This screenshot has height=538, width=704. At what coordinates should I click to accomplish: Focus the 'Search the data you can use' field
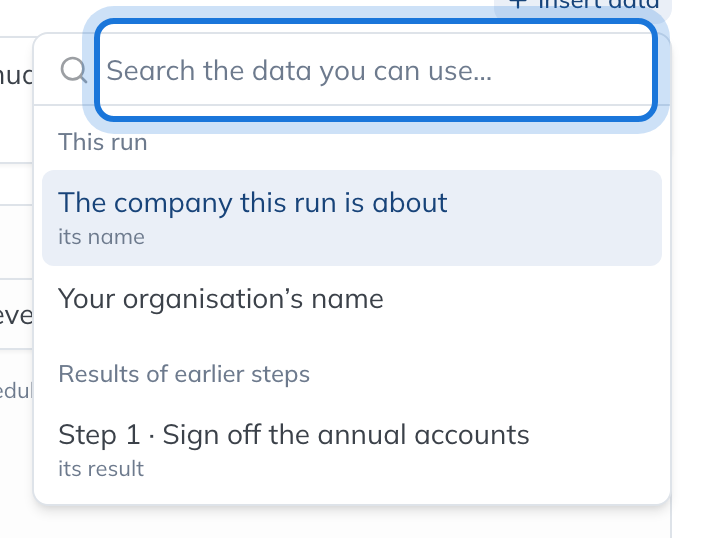(x=376, y=70)
